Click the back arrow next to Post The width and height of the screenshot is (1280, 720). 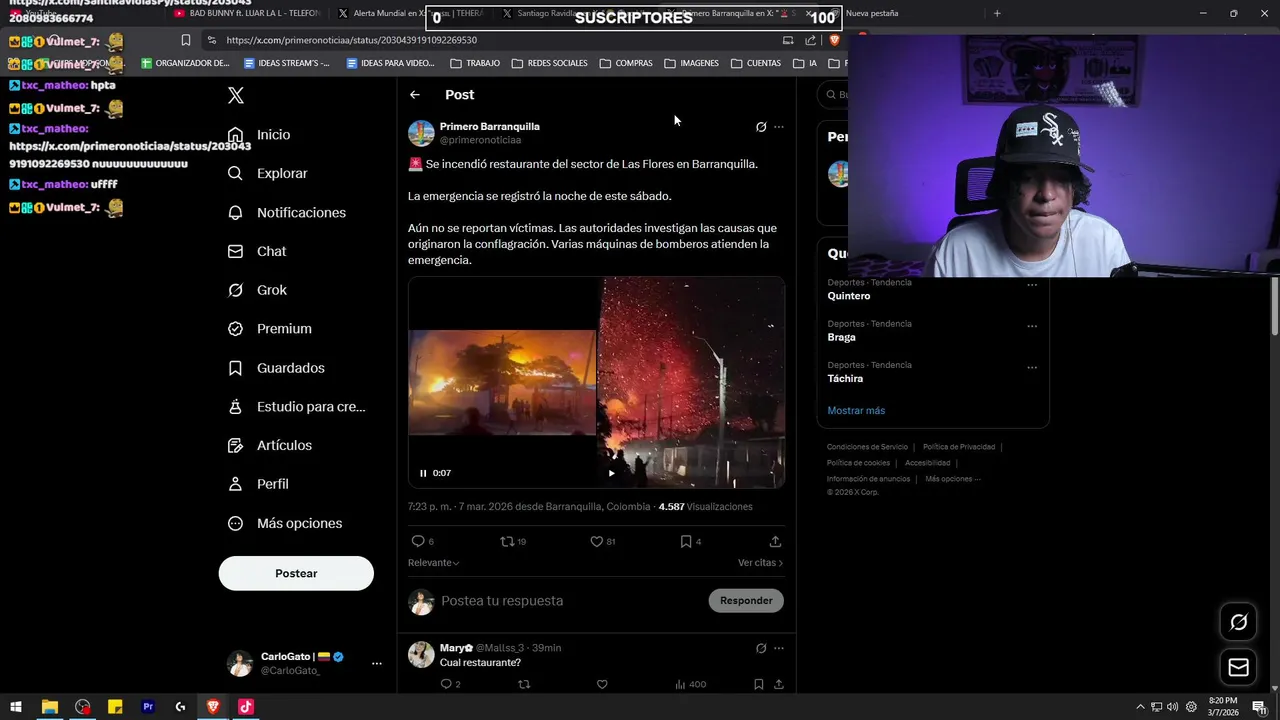(x=415, y=95)
